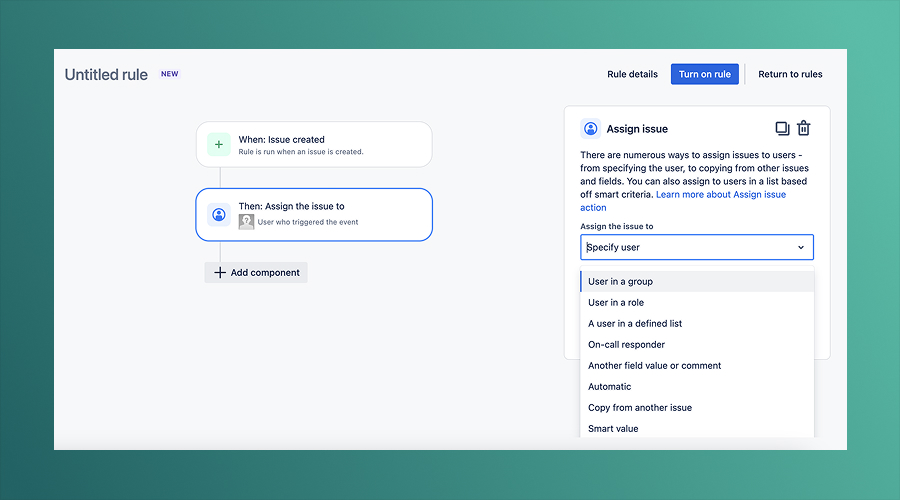Delete the Assign issue component via trash icon
Screen dimensions: 900x500
tap(804, 128)
